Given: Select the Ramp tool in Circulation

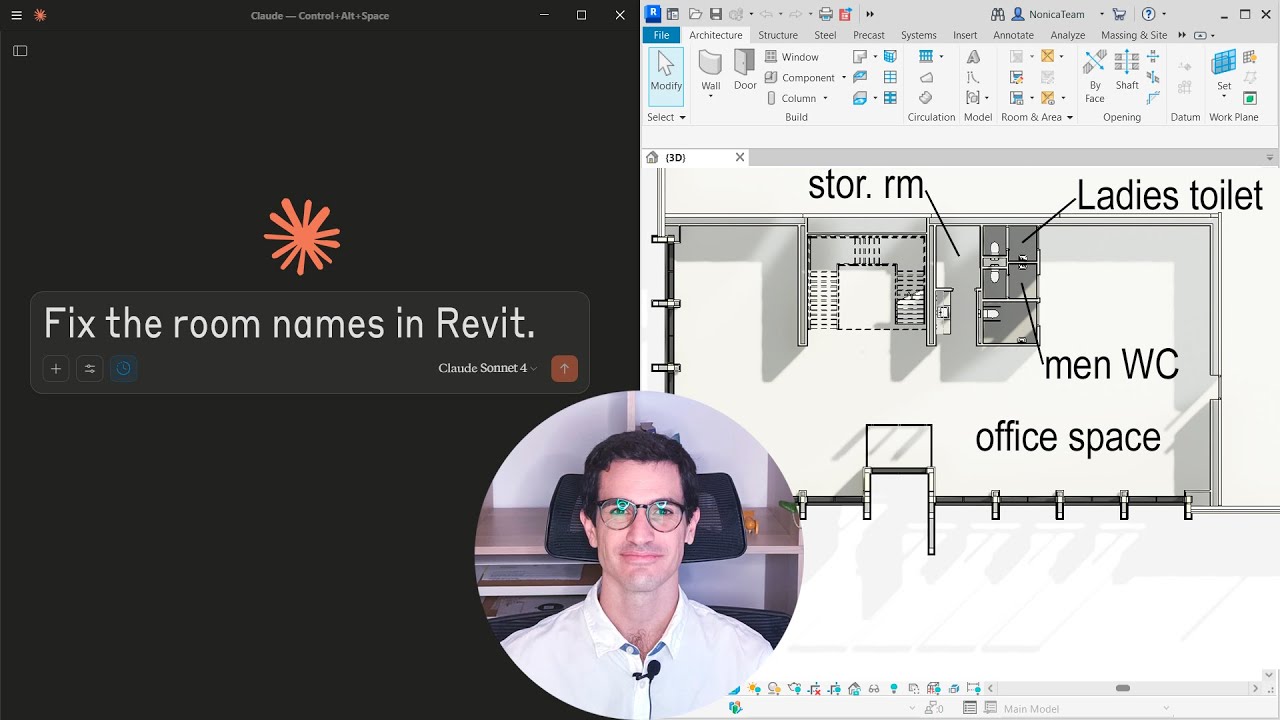Looking at the screenshot, I should tap(926, 77).
